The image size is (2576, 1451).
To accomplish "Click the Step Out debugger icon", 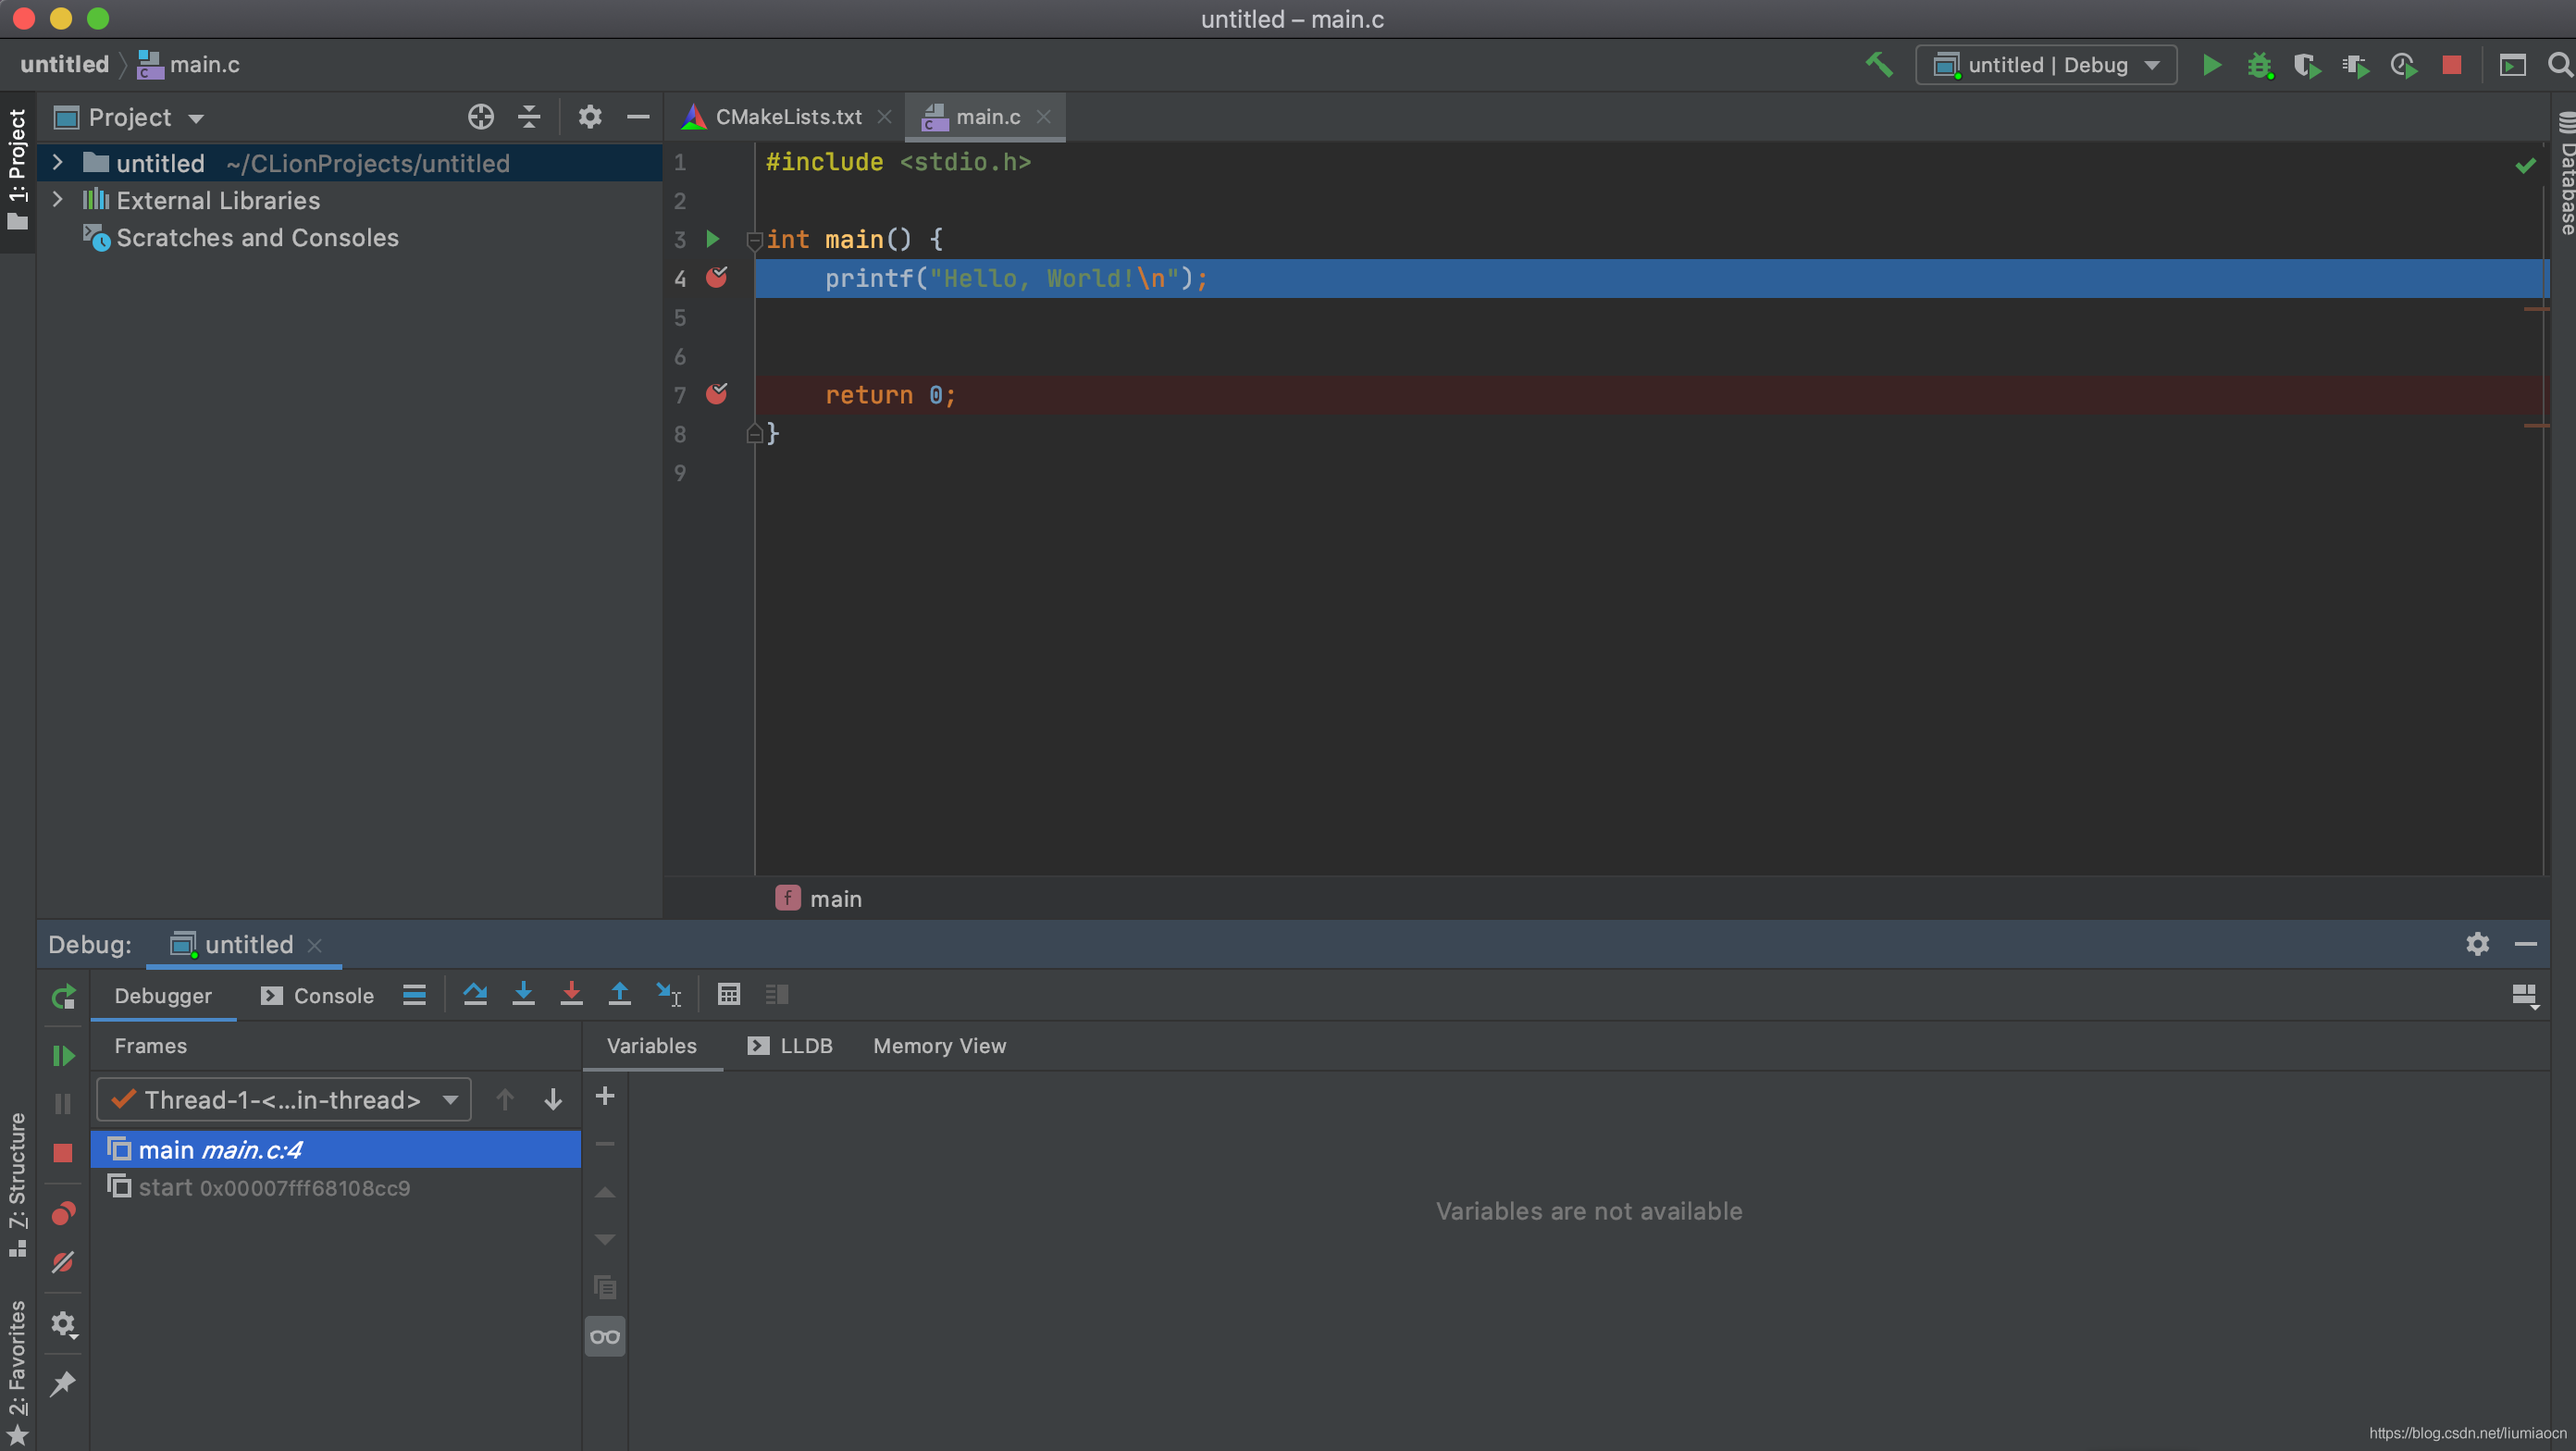I will (619, 993).
